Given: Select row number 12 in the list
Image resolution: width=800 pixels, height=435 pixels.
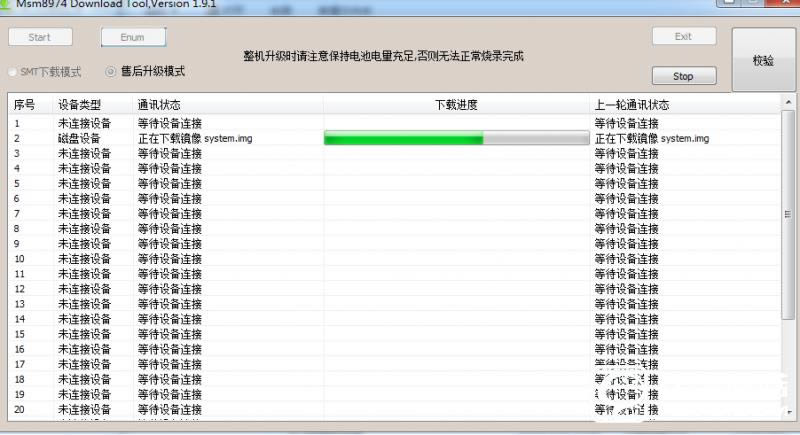Looking at the screenshot, I should coord(19,289).
